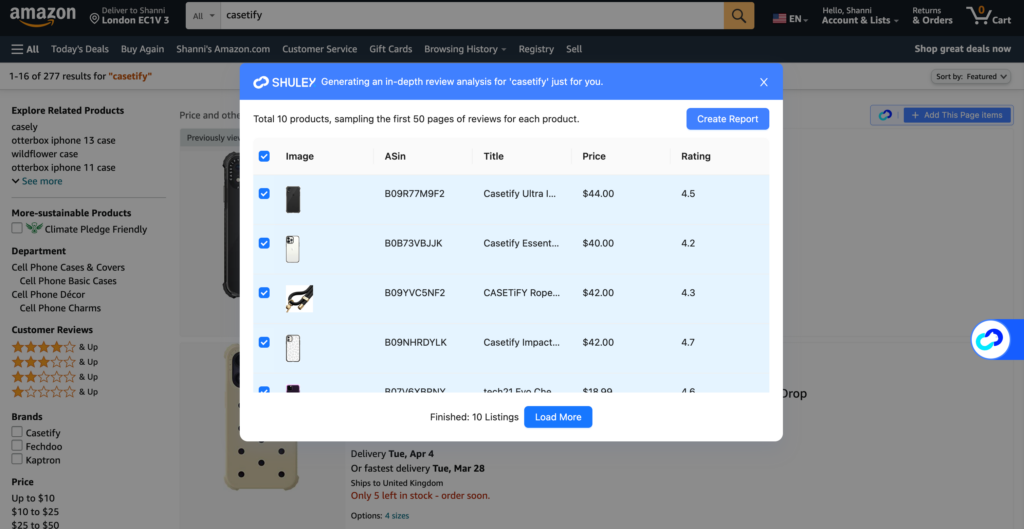The width and height of the screenshot is (1024, 529).
Task: Click the 4.7 rating cell
Action: click(x=688, y=342)
